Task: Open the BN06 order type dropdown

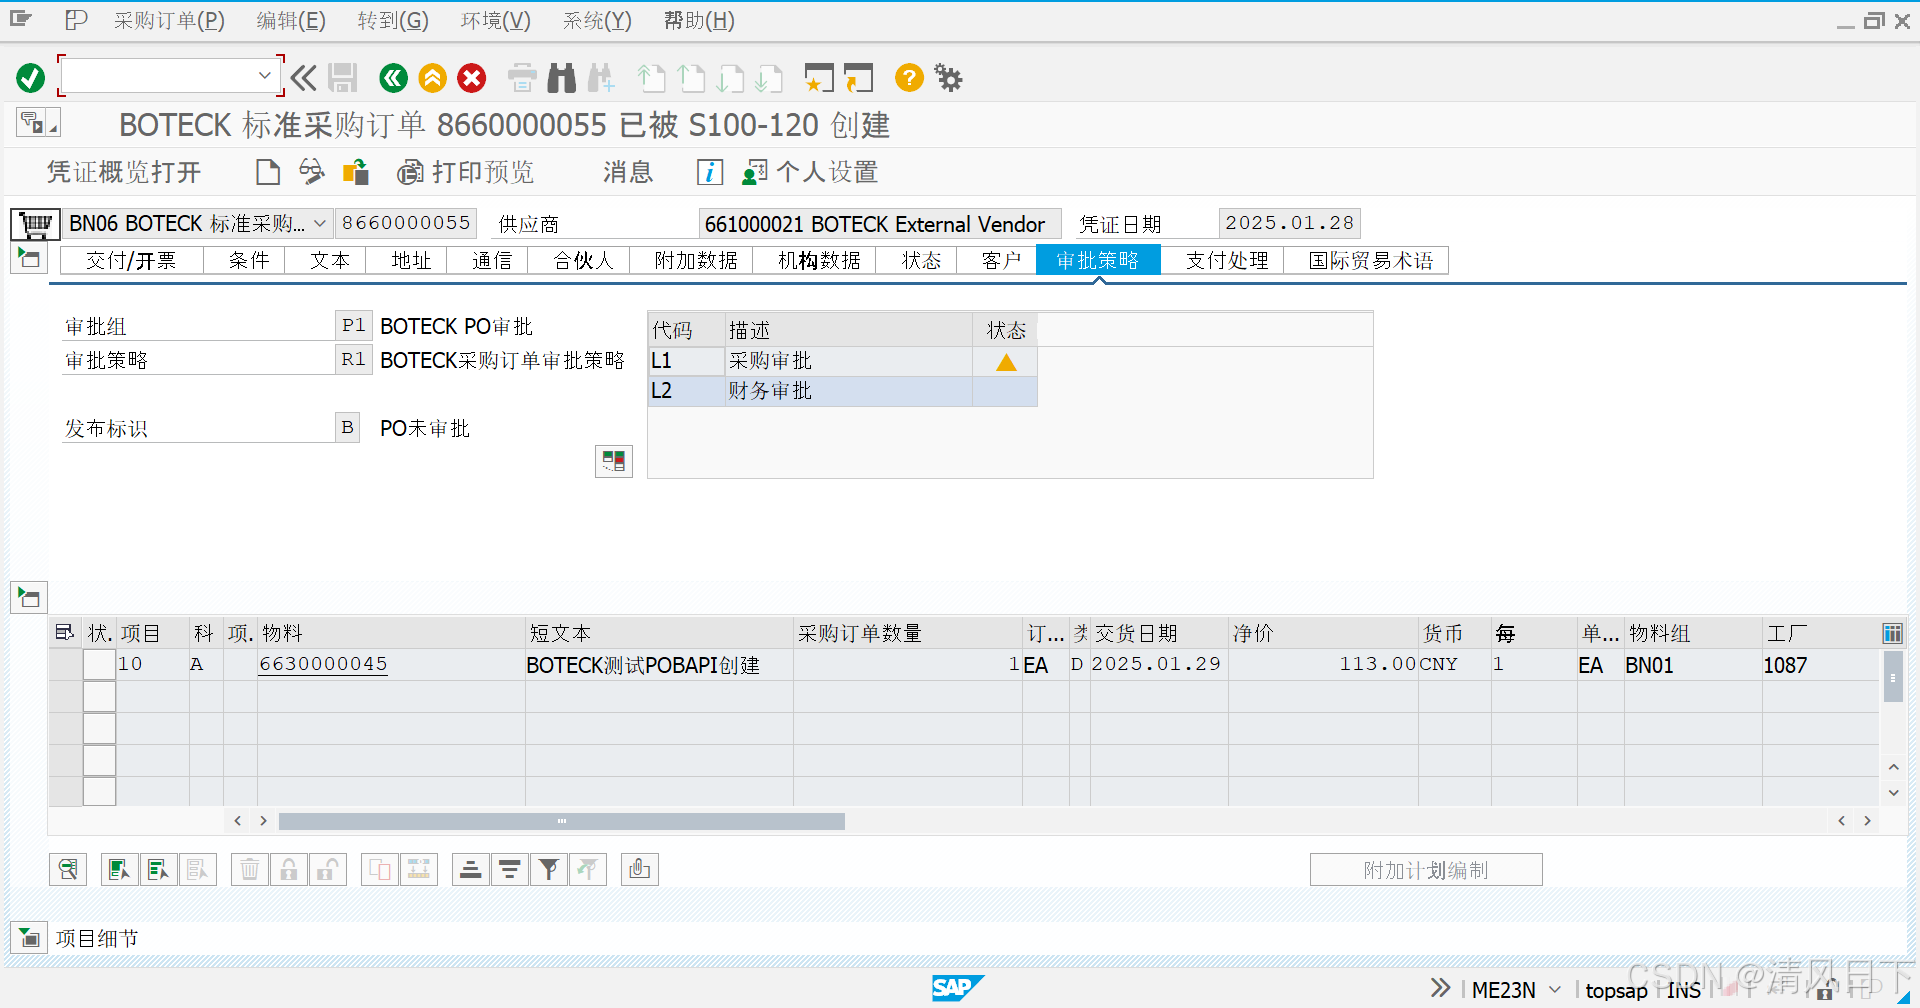Action: coord(318,223)
